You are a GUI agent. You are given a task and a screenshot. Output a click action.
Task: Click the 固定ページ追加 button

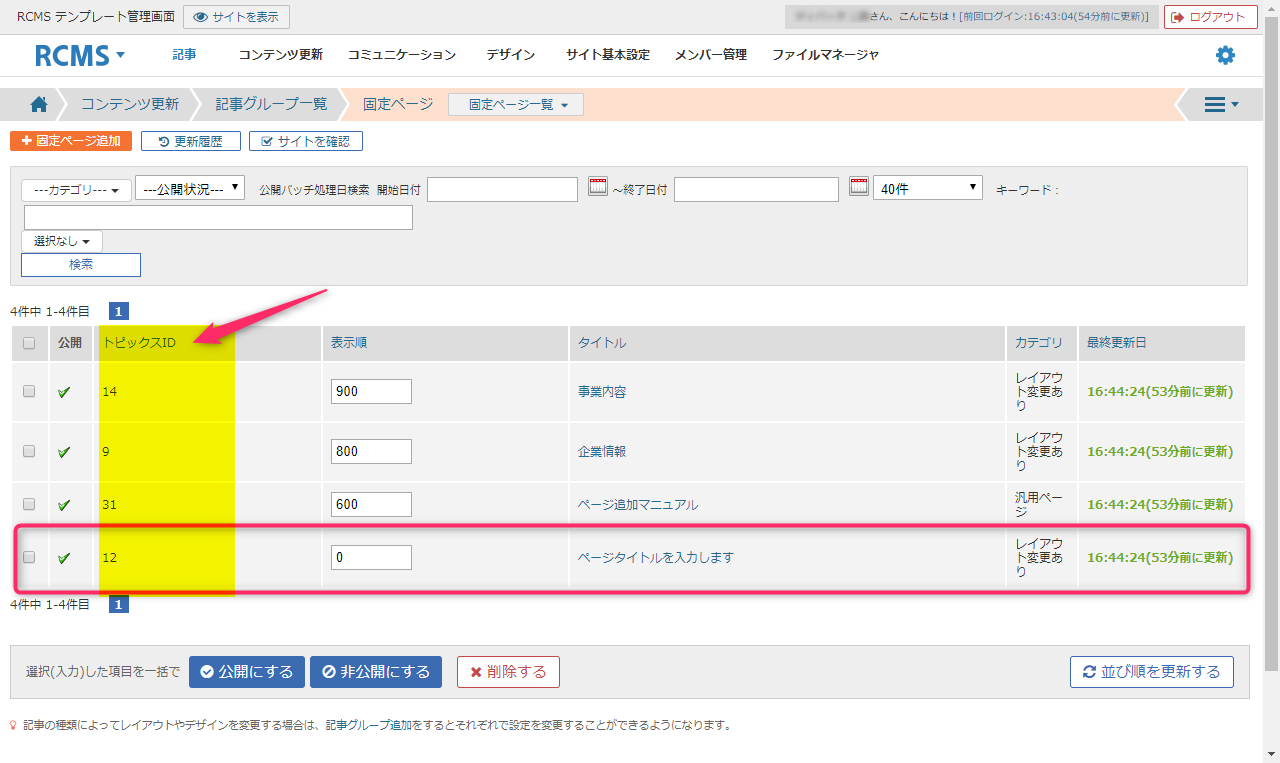coord(71,141)
